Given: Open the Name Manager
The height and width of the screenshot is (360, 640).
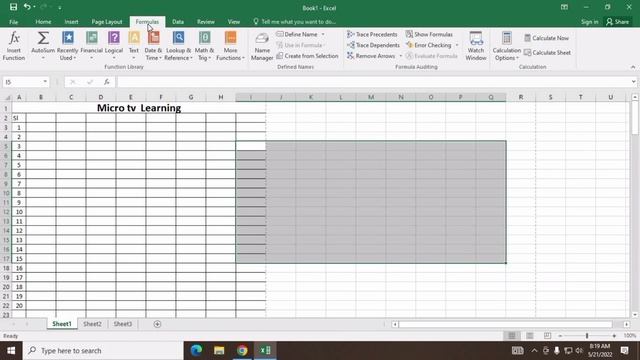Looking at the screenshot, I should 262,46.
